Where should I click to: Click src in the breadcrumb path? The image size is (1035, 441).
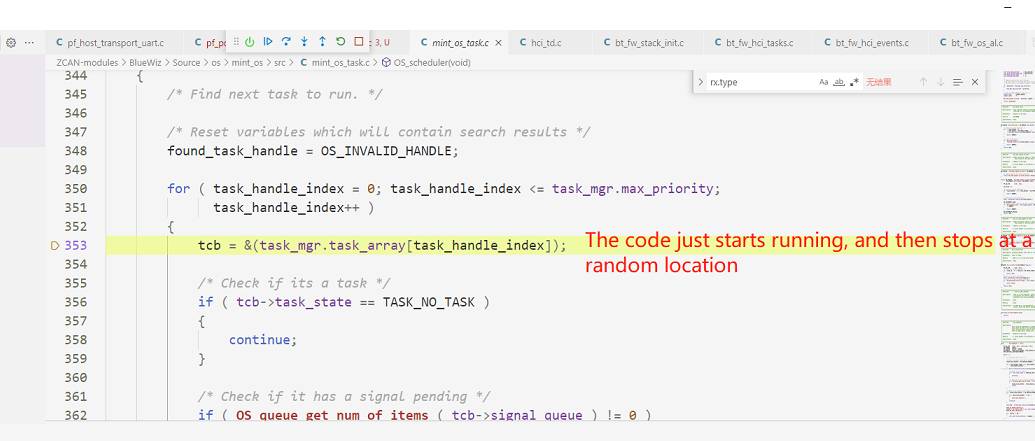coord(280,63)
